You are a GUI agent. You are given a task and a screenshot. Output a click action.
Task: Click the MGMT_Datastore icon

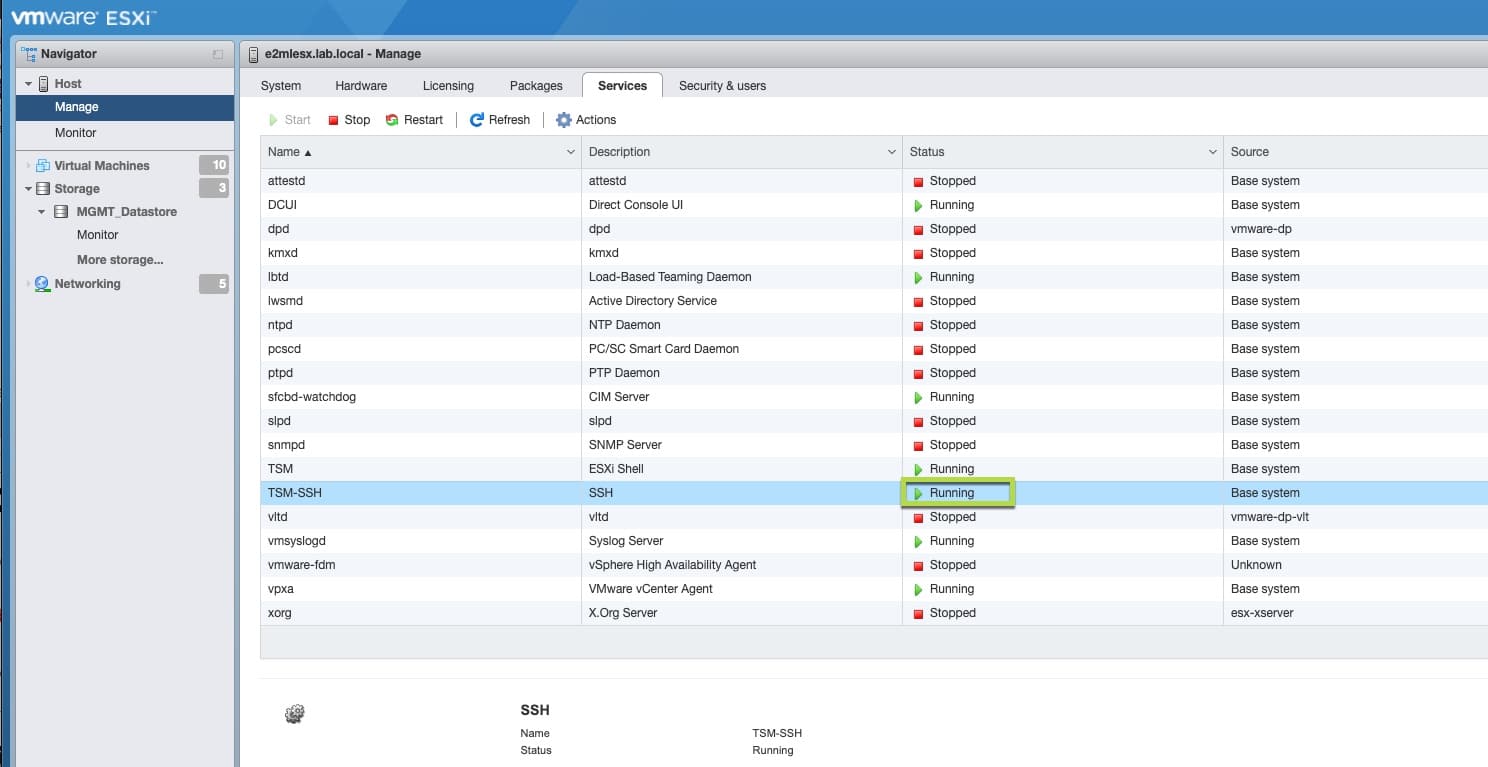[61, 212]
